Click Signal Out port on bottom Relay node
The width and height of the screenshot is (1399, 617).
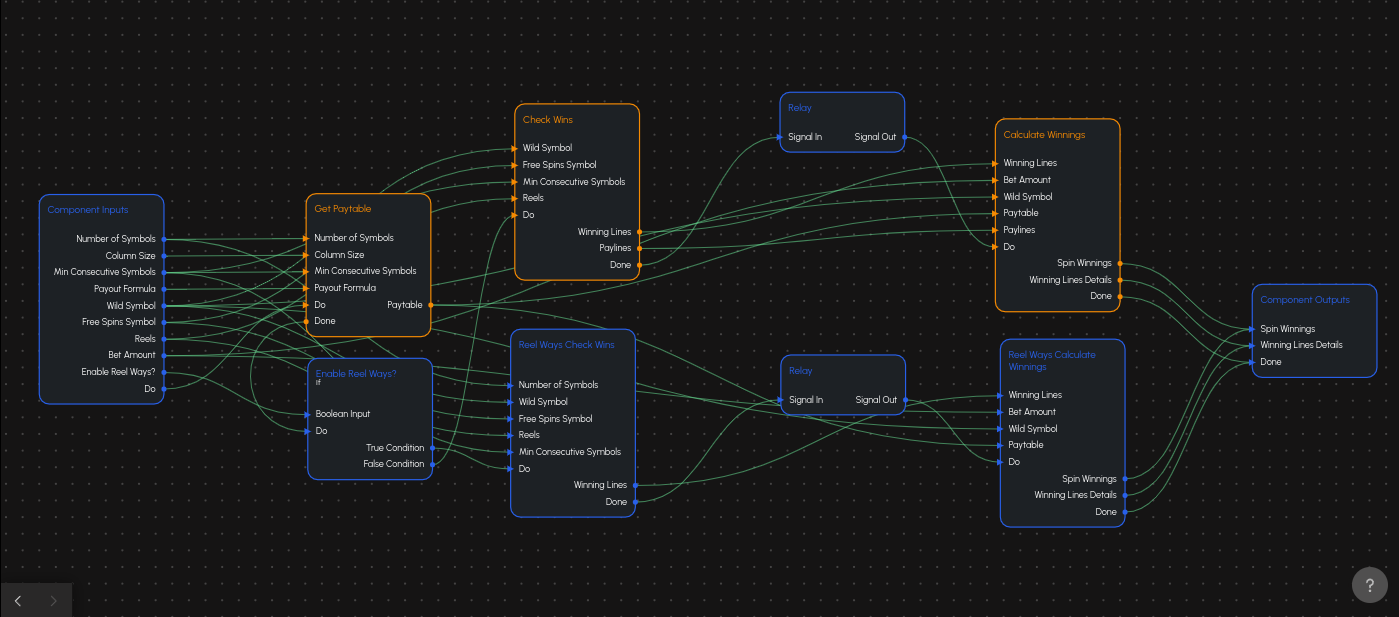904,400
